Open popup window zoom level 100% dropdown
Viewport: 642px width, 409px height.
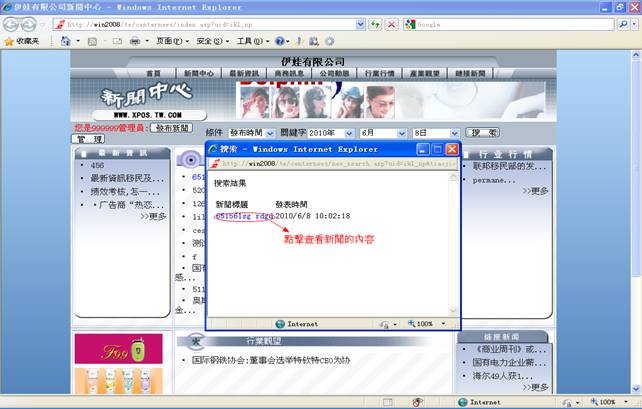(430, 324)
